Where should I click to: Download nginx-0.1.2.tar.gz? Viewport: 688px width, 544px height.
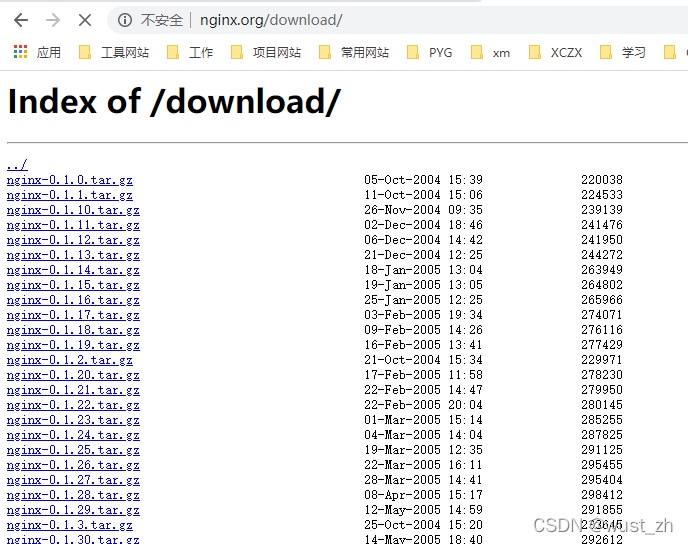[69, 360]
